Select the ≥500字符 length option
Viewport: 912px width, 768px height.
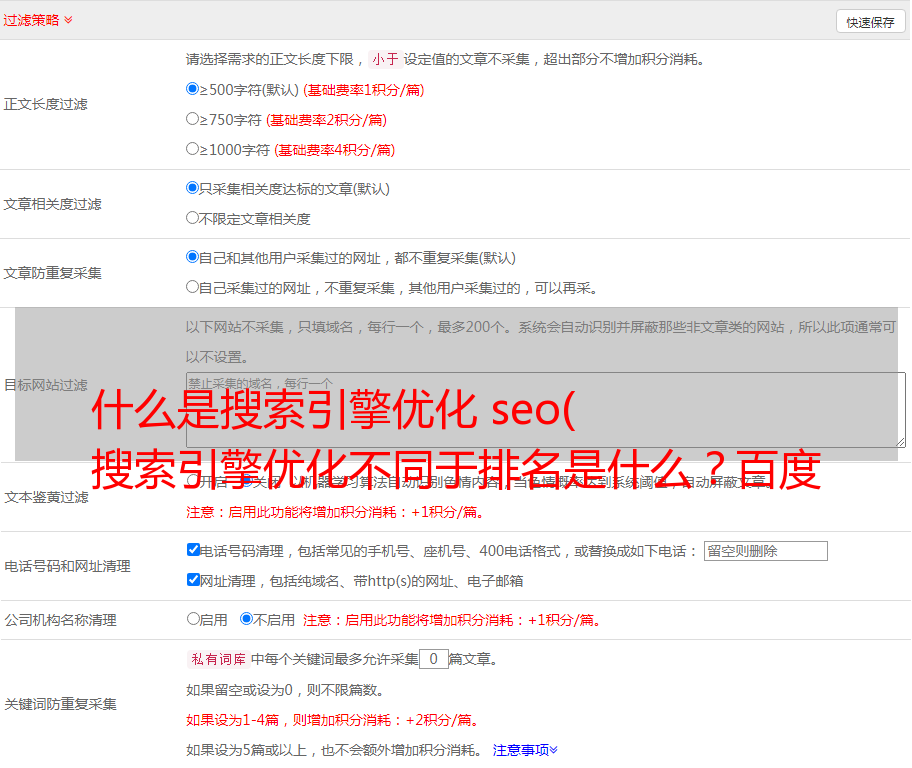(192, 89)
